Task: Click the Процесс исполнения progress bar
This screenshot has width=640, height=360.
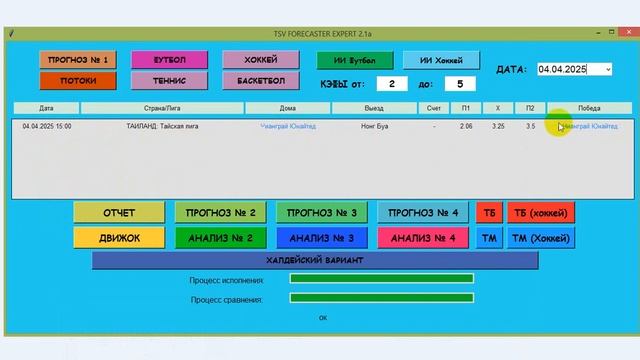Action: tap(382, 279)
